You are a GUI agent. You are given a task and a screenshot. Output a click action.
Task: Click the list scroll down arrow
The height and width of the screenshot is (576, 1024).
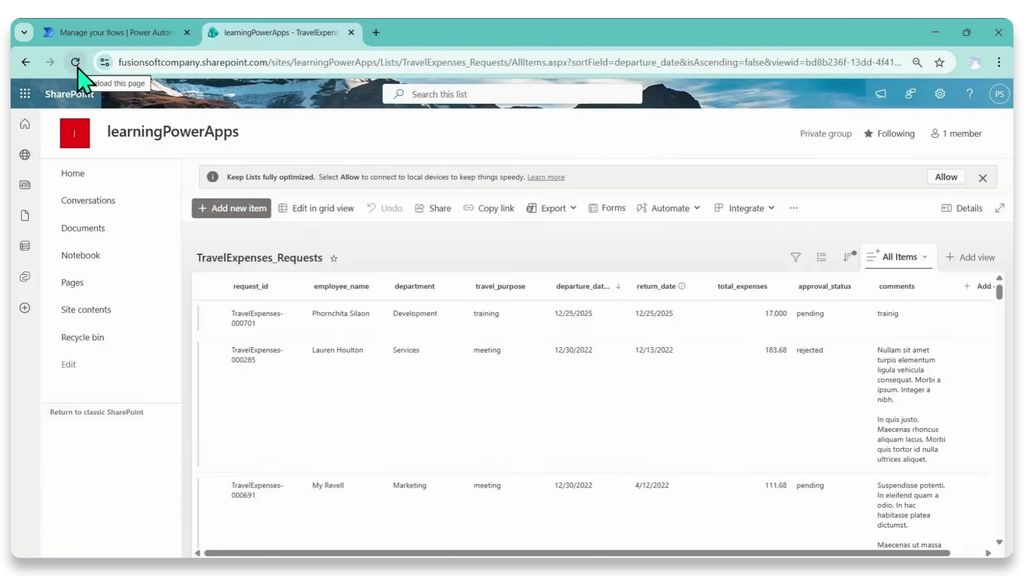(999, 542)
